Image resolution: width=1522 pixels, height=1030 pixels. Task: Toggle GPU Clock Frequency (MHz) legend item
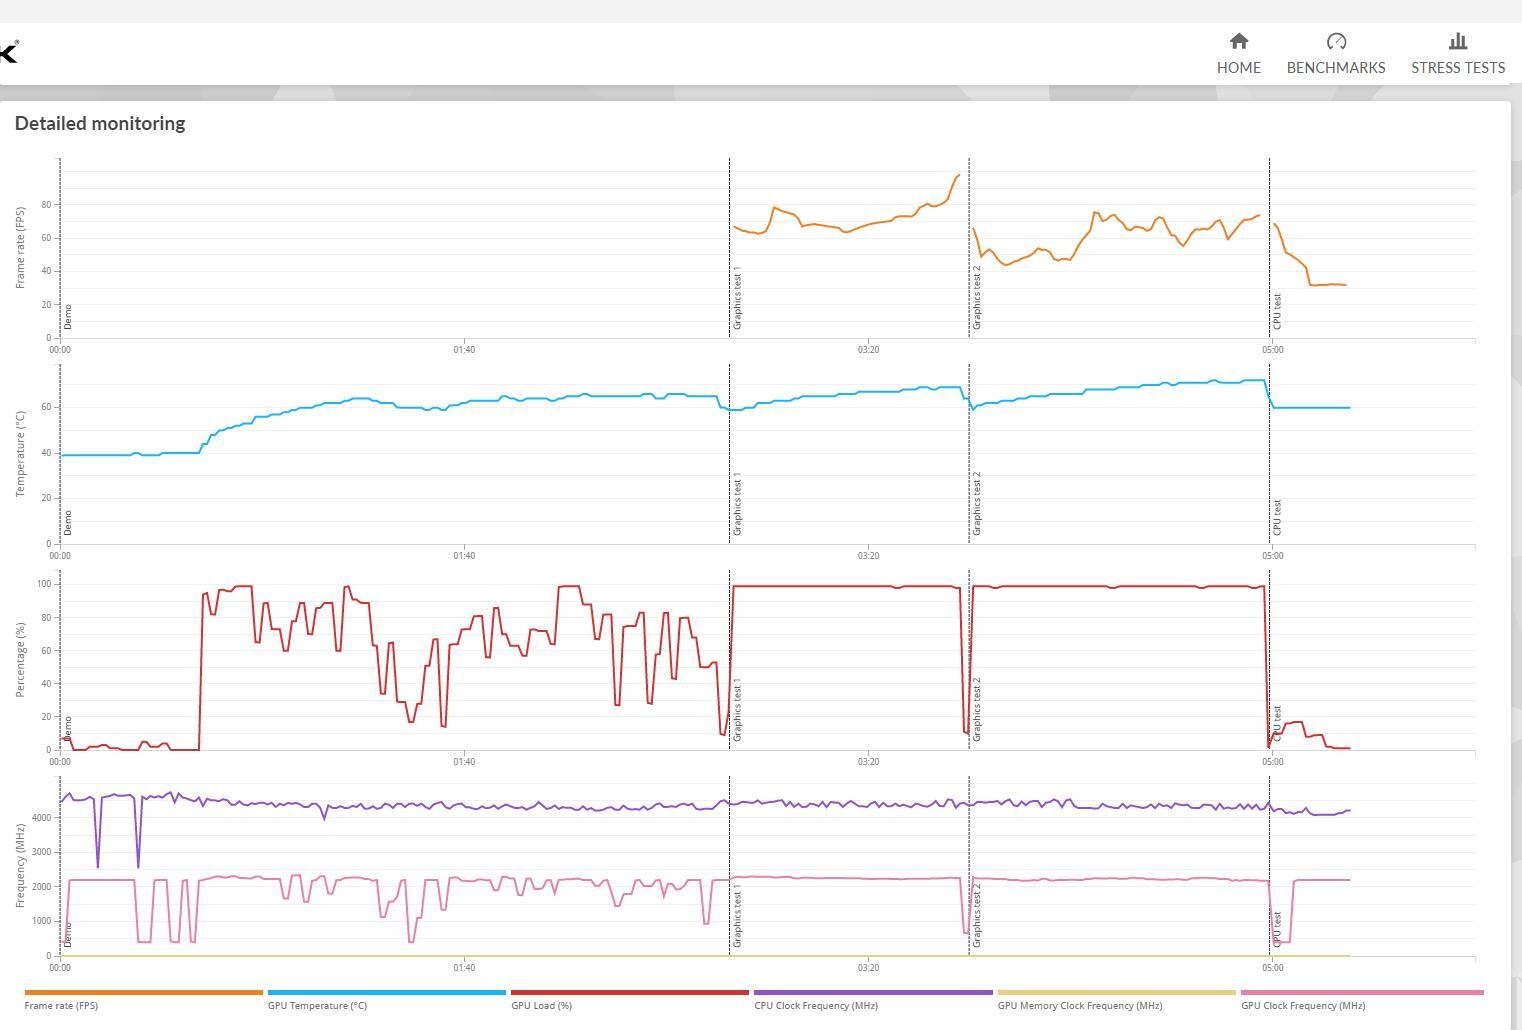pos(1302,1005)
